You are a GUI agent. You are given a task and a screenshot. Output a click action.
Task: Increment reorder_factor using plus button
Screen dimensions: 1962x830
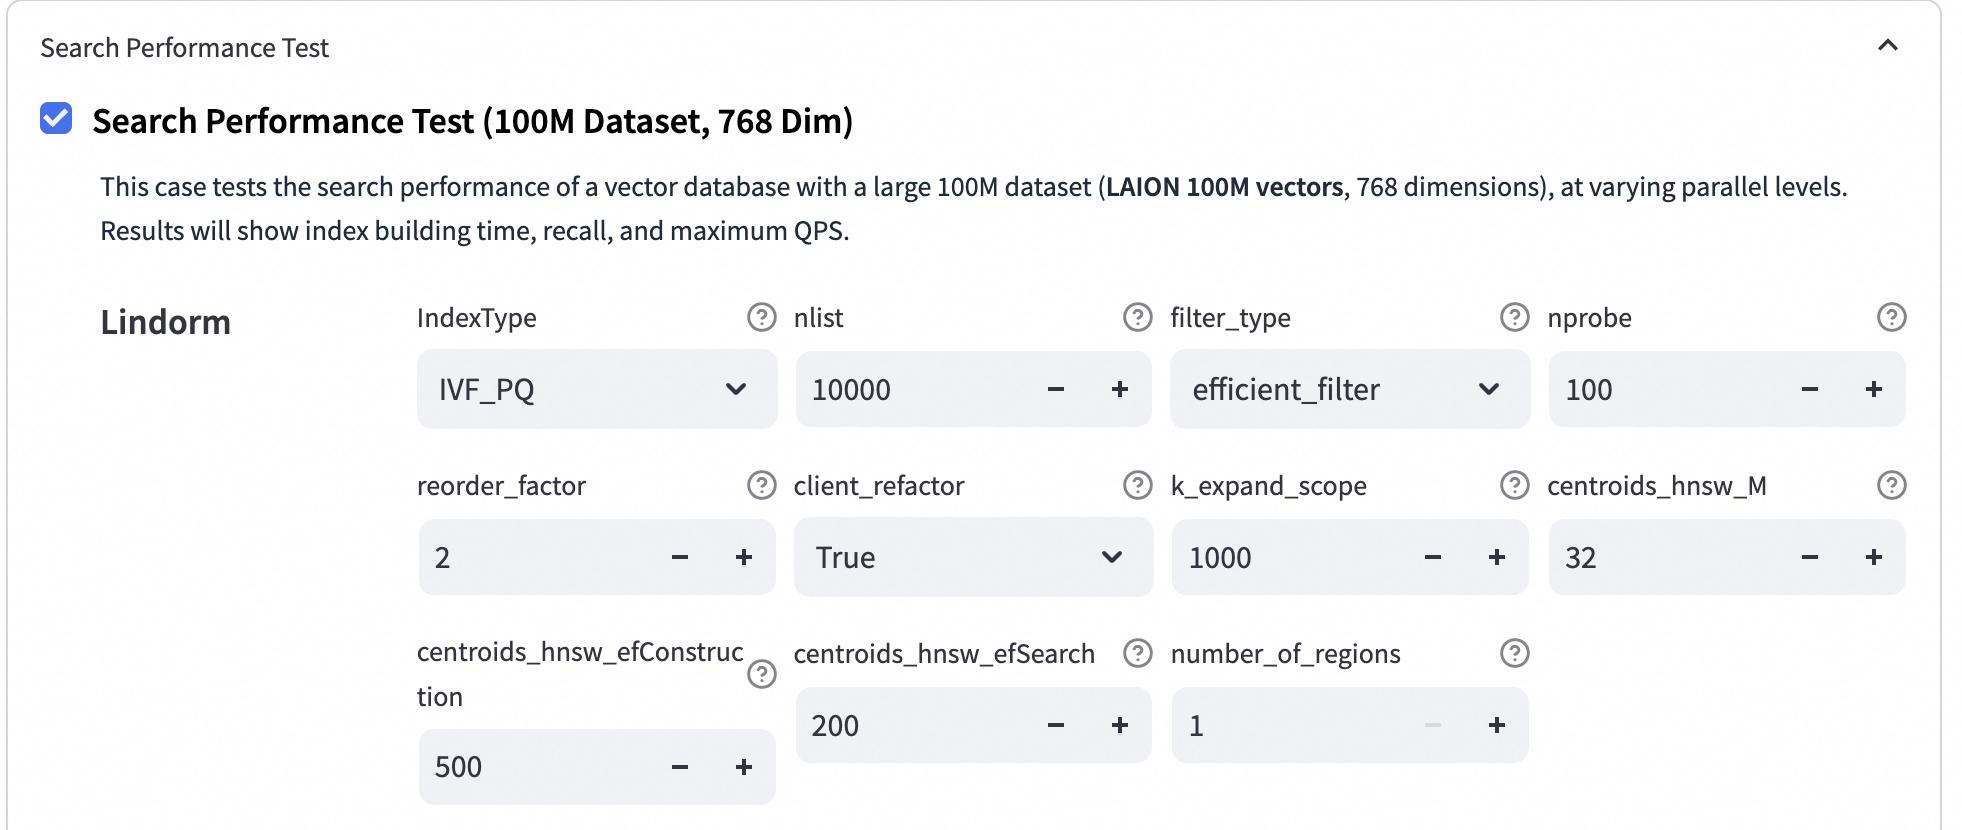[x=744, y=557]
